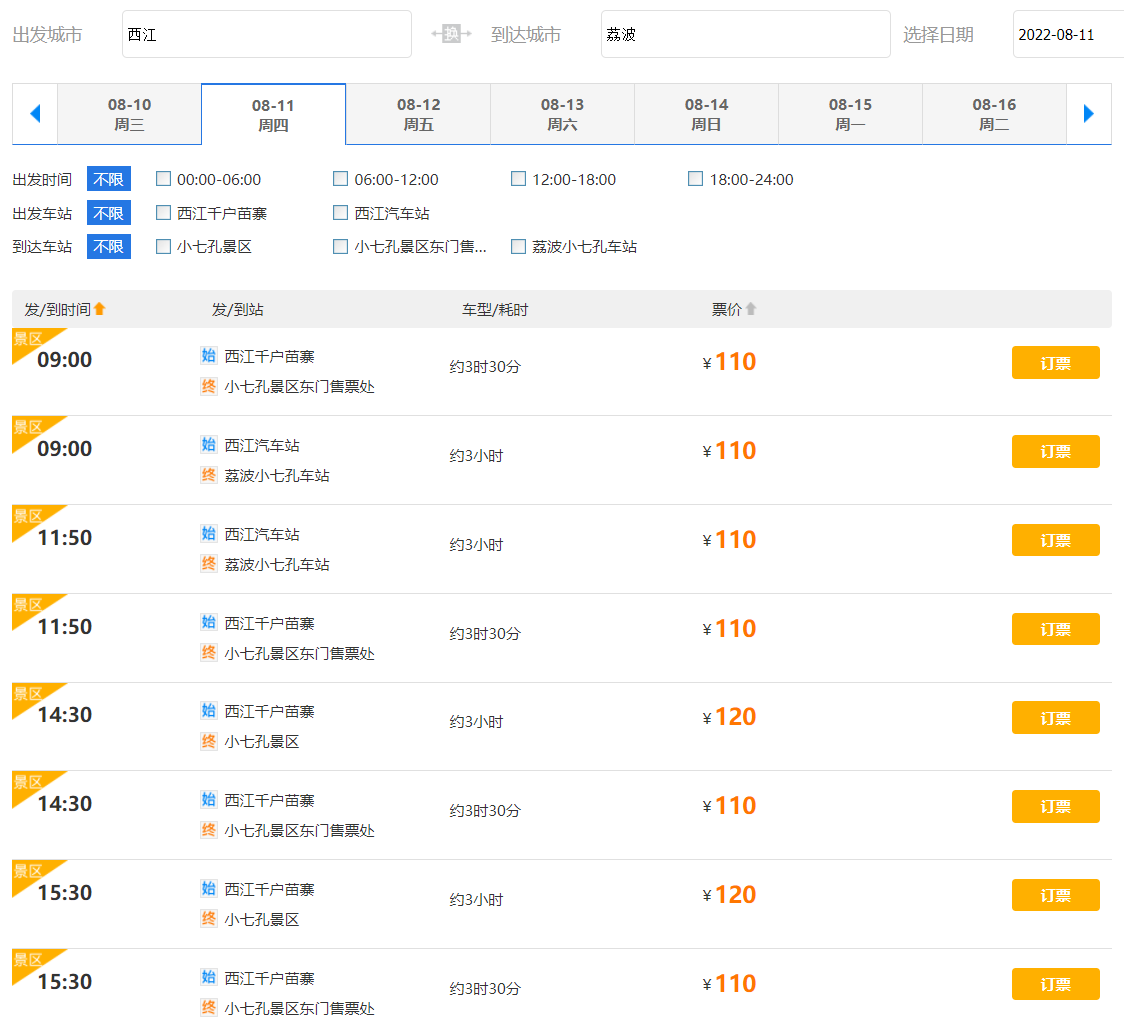Open the date picker field 2022-08-11
Viewport: 1124px width, 1034px height.
click(1067, 35)
